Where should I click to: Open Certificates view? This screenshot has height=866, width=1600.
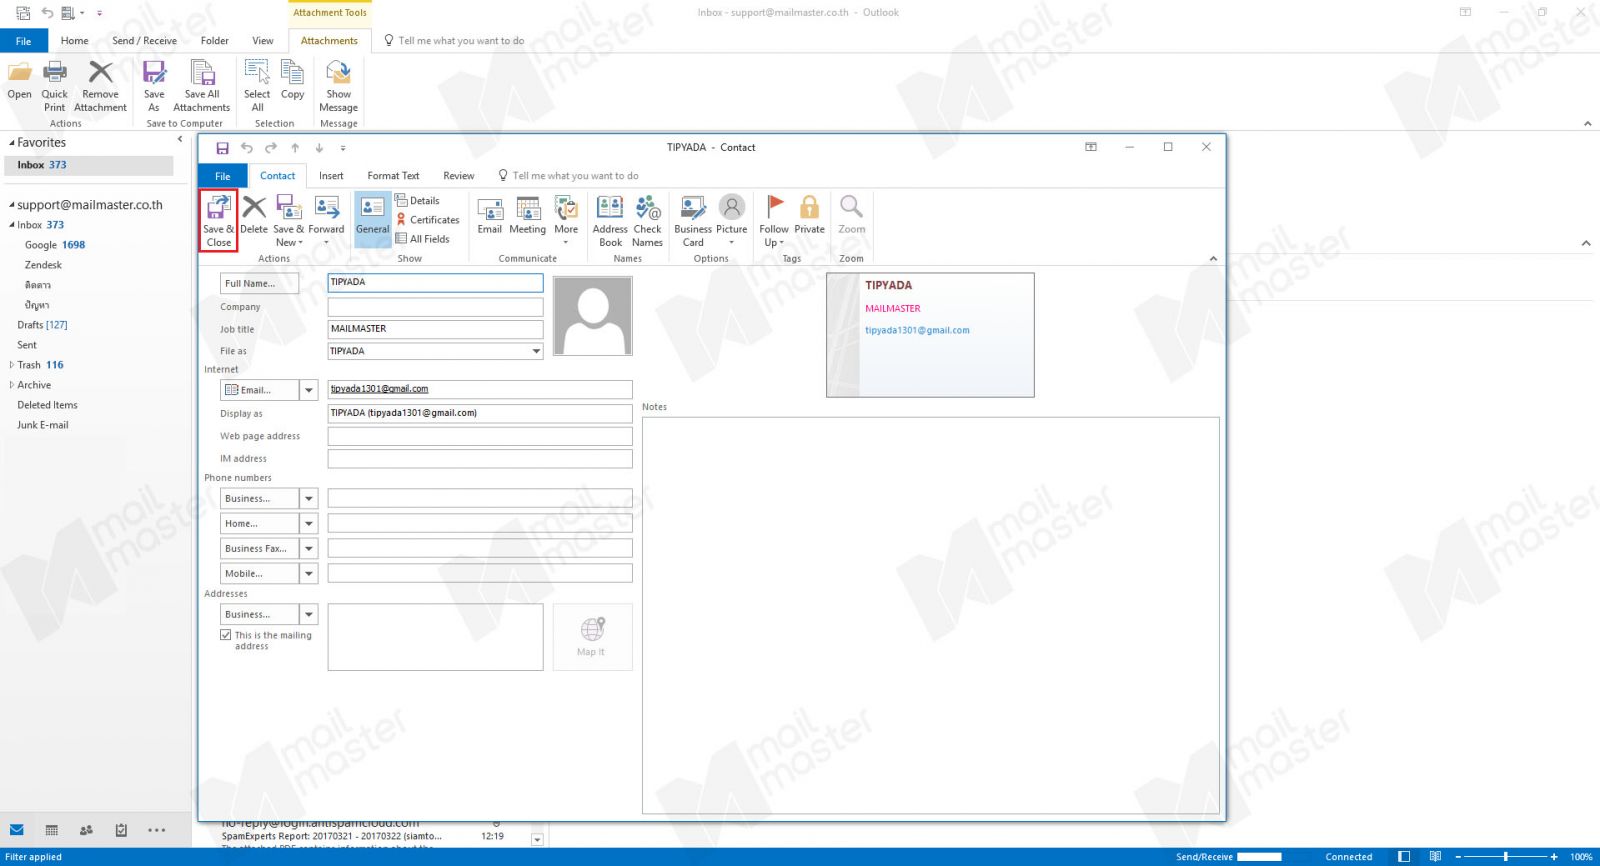click(427, 220)
